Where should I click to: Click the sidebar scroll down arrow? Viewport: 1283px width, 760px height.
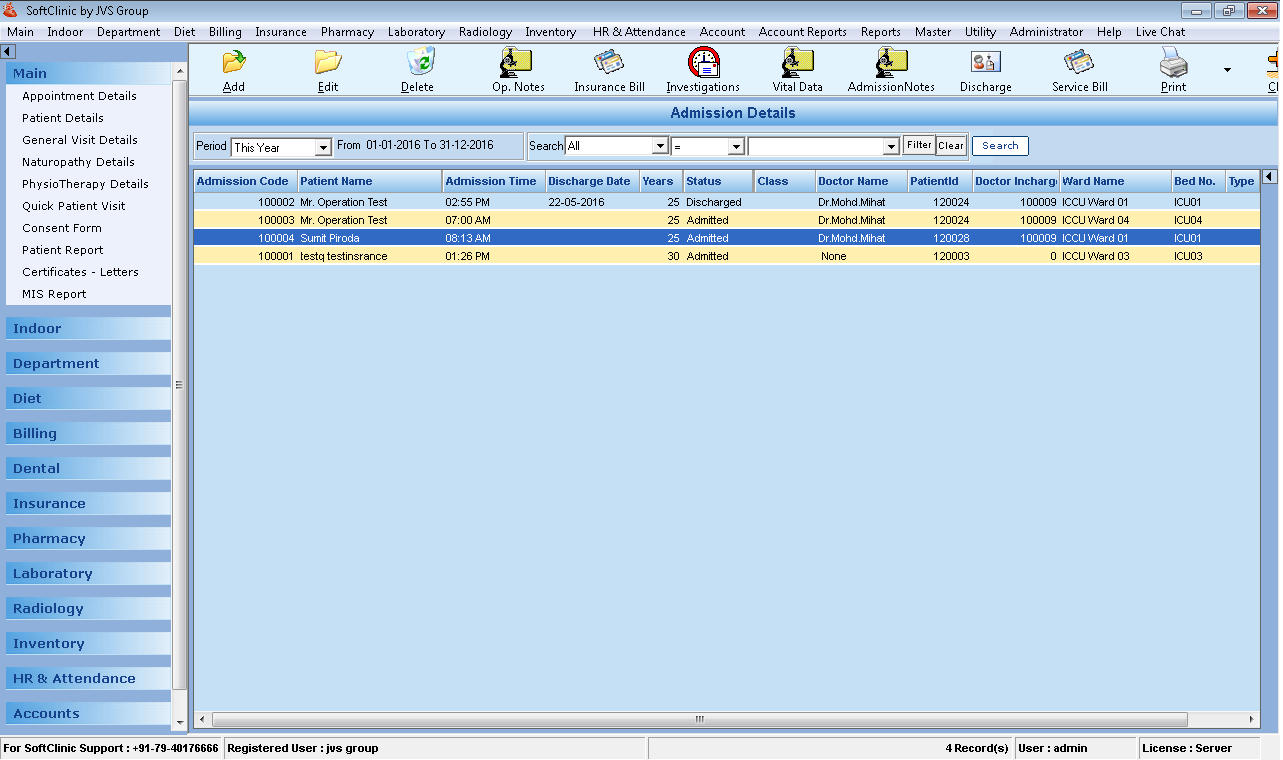click(x=180, y=723)
